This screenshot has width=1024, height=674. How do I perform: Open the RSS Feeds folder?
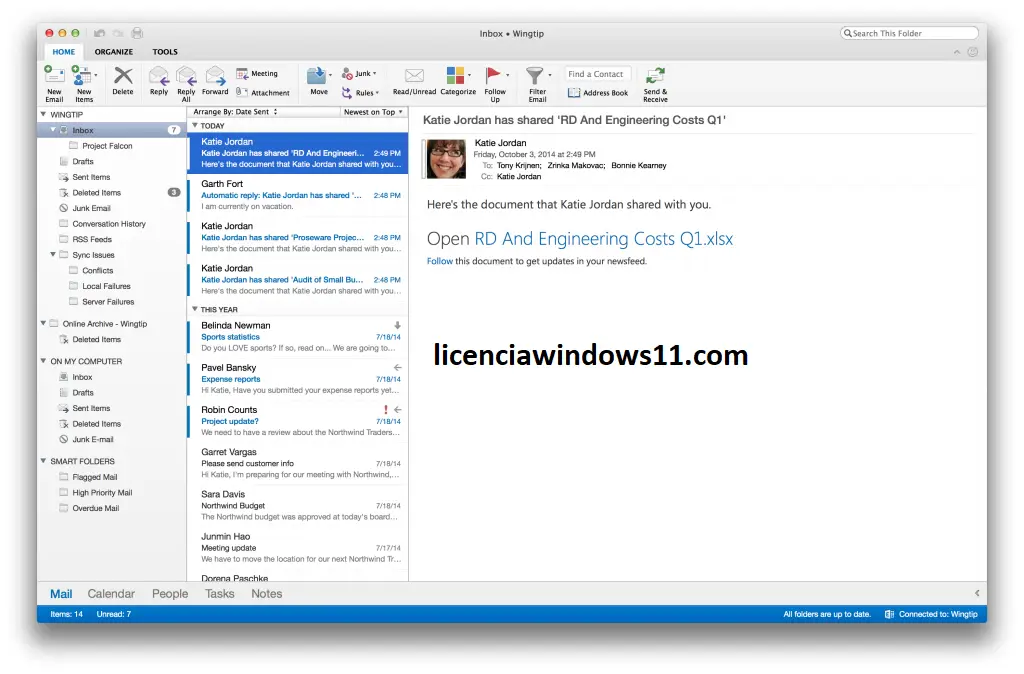click(112, 240)
